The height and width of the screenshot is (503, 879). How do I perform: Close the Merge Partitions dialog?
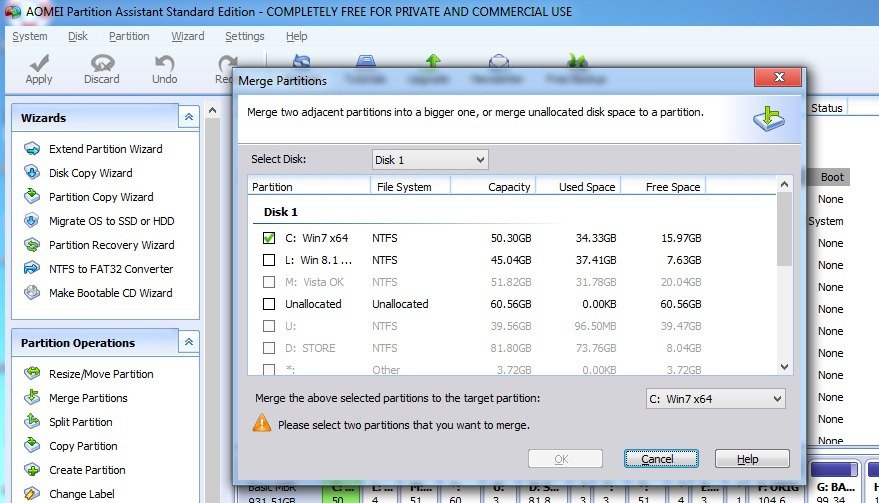coord(778,77)
